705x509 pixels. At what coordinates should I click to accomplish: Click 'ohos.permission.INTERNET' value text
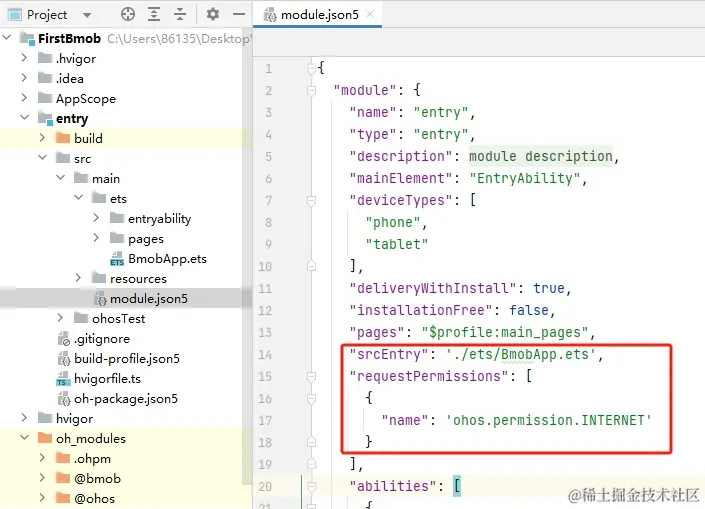pyautogui.click(x=549, y=420)
